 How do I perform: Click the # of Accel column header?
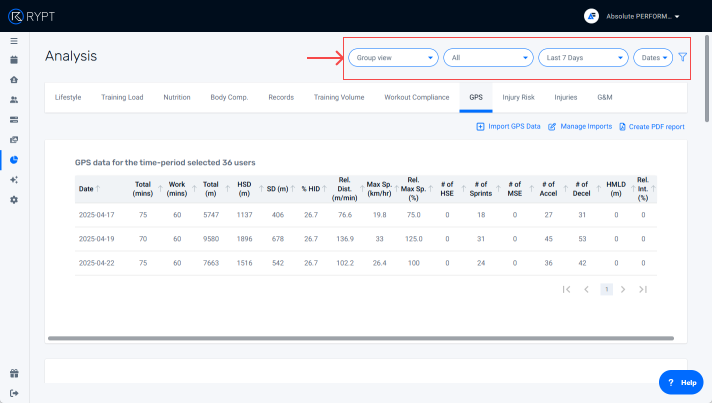548,189
